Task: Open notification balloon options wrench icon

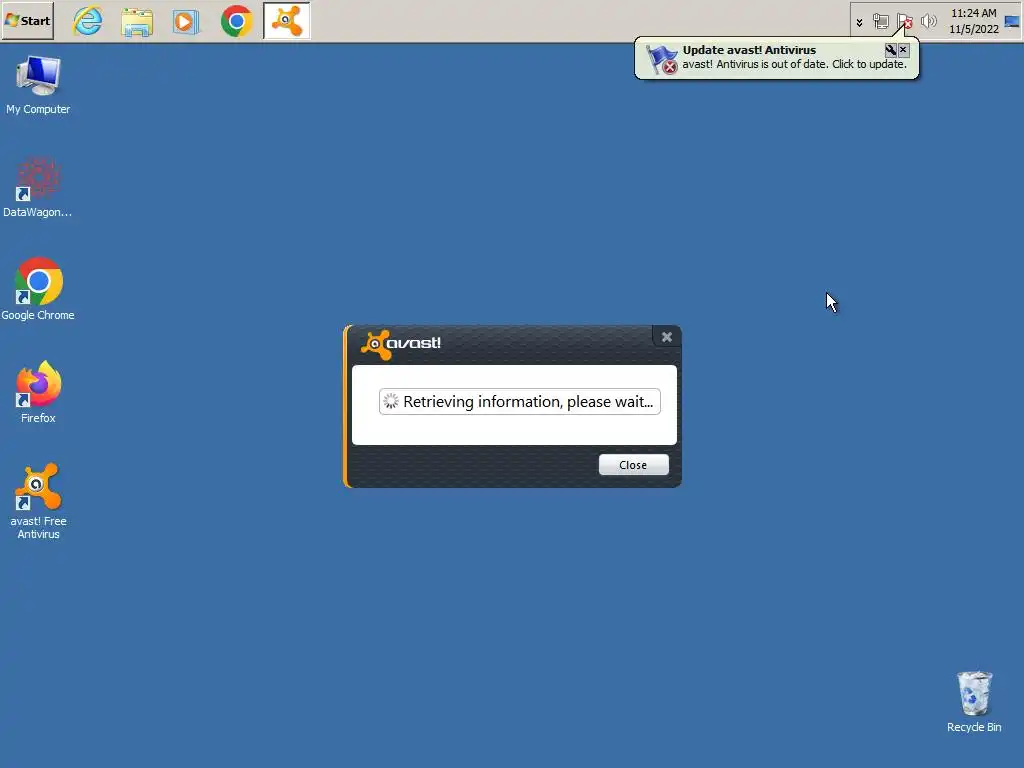Action: (890, 50)
